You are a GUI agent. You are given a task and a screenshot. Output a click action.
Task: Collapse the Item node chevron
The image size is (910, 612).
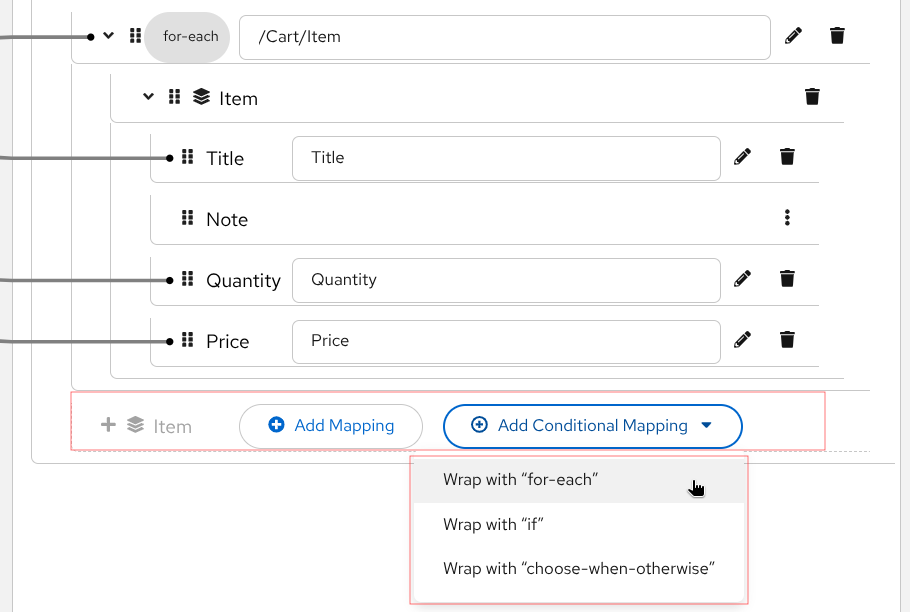[x=149, y=97]
